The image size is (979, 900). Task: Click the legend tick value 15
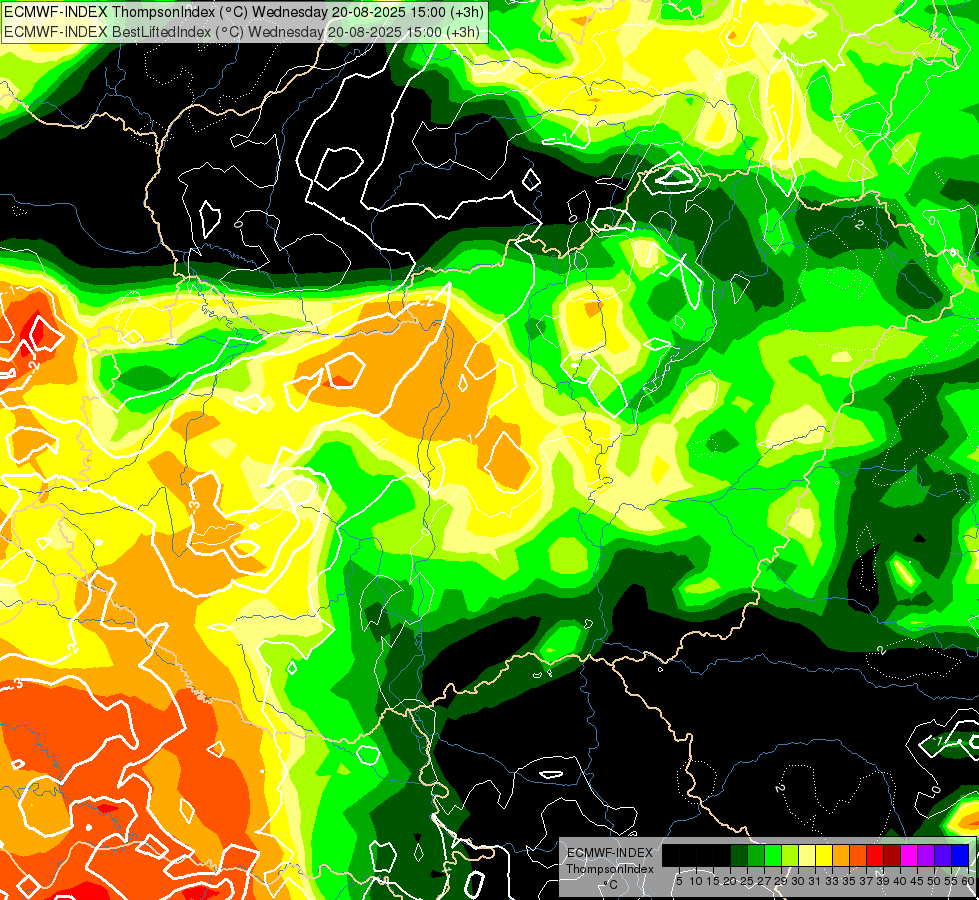713,881
